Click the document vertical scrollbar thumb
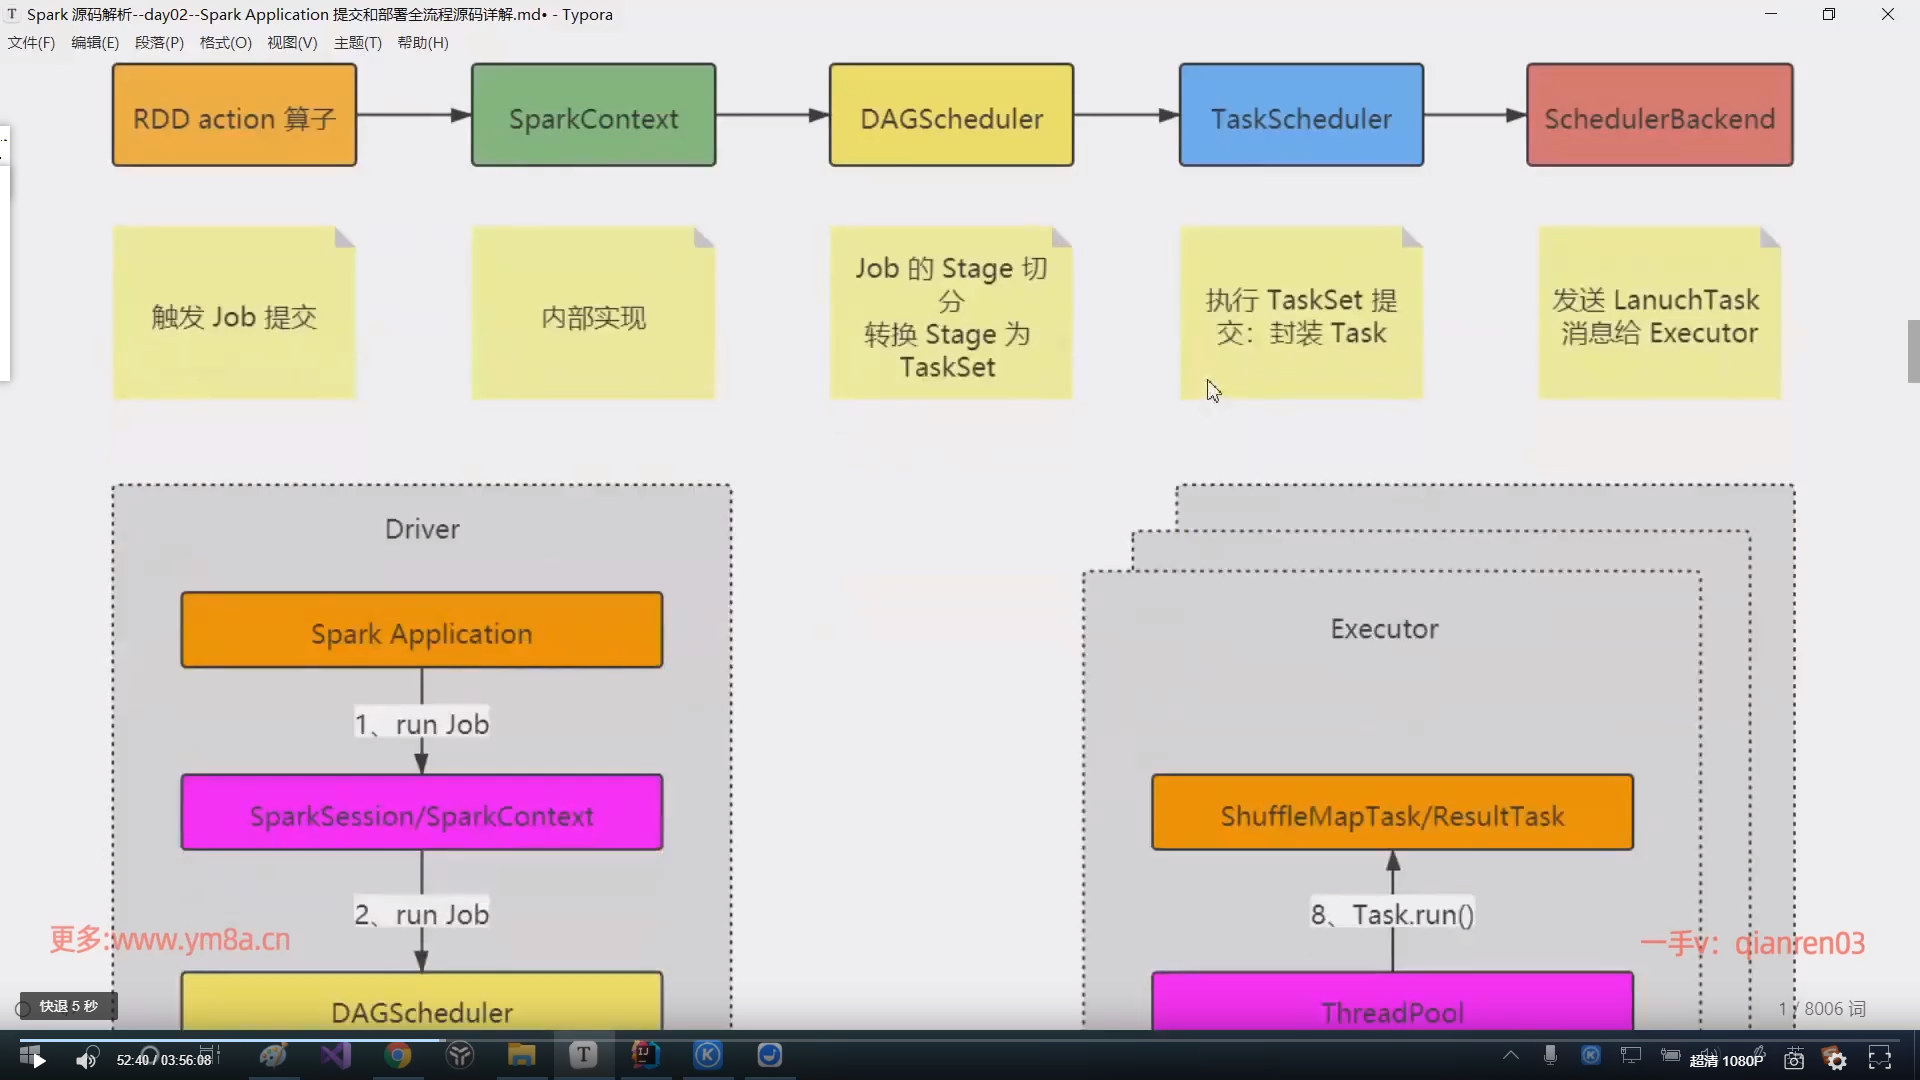The image size is (1920, 1080). pos(1913,351)
